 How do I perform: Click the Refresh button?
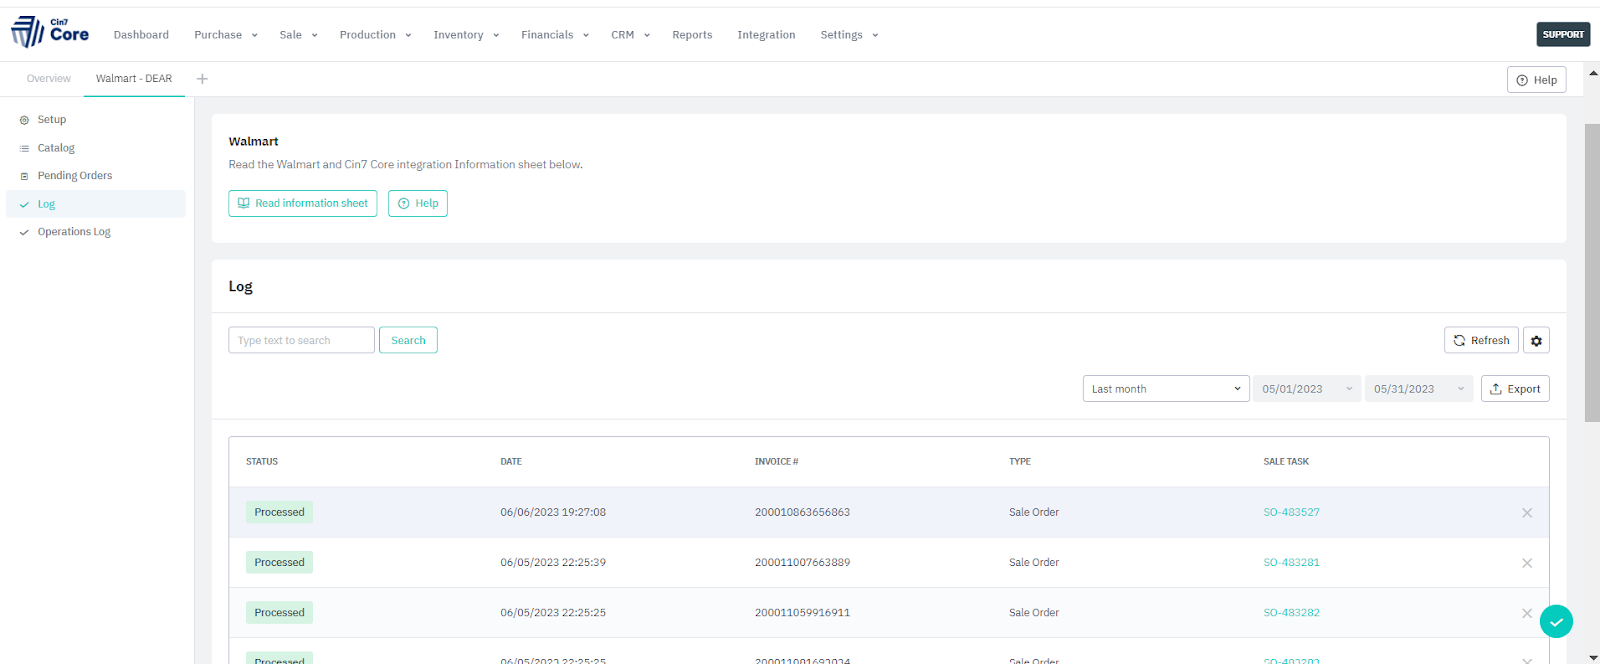point(1480,341)
